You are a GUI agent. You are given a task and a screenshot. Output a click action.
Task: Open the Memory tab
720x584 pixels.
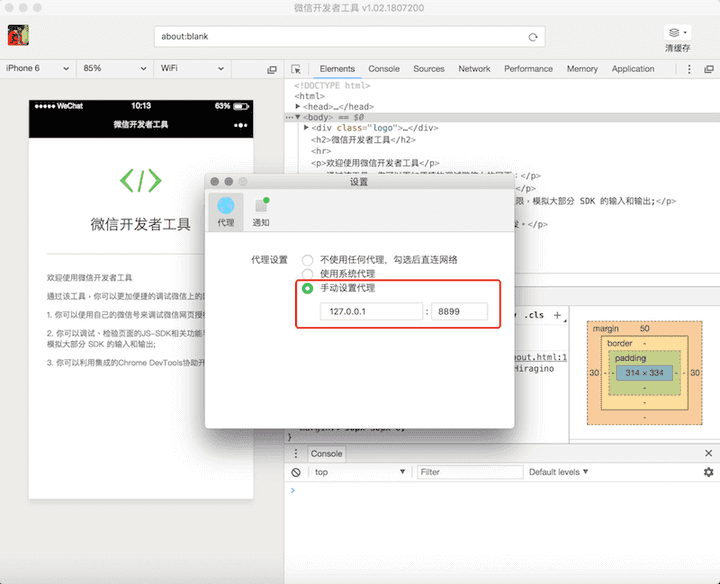582,69
